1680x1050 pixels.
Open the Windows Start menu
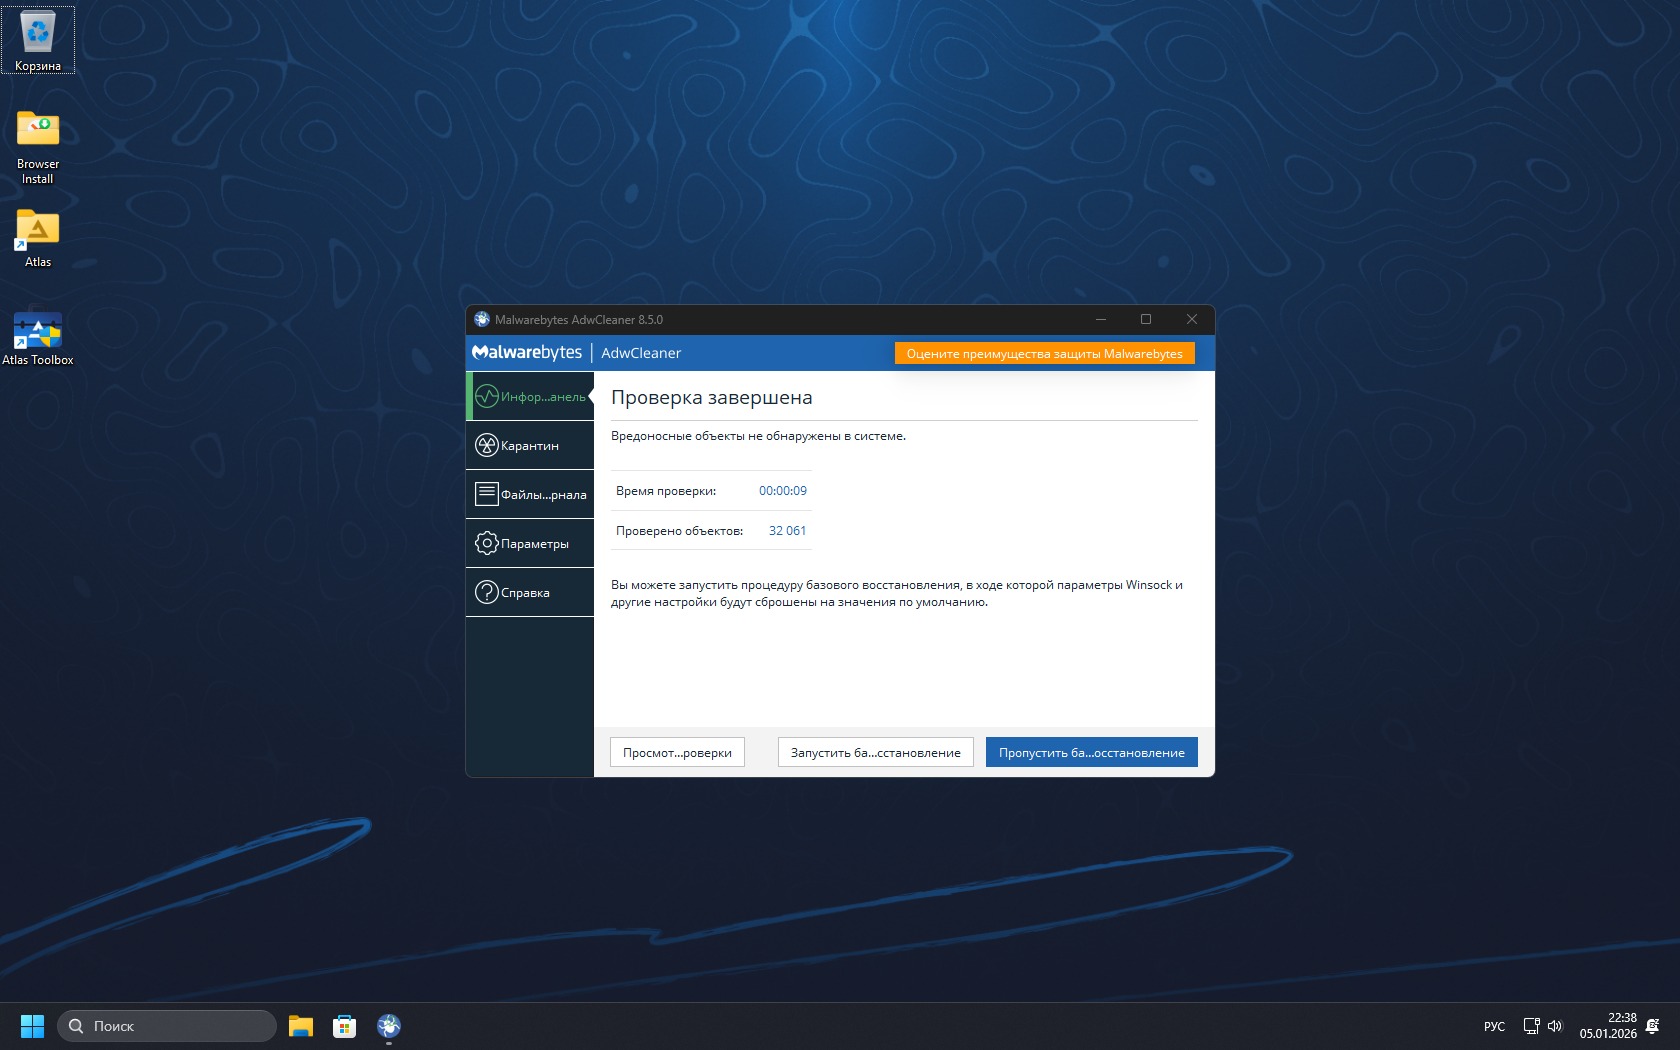pyautogui.click(x=32, y=1026)
